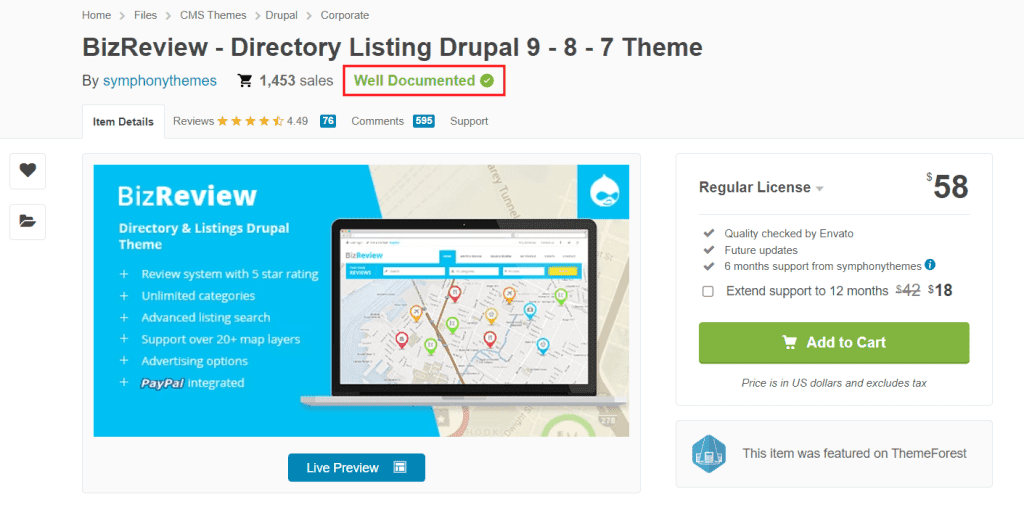Switch to the Reviews tab
1024x505 pixels.
tap(193, 121)
